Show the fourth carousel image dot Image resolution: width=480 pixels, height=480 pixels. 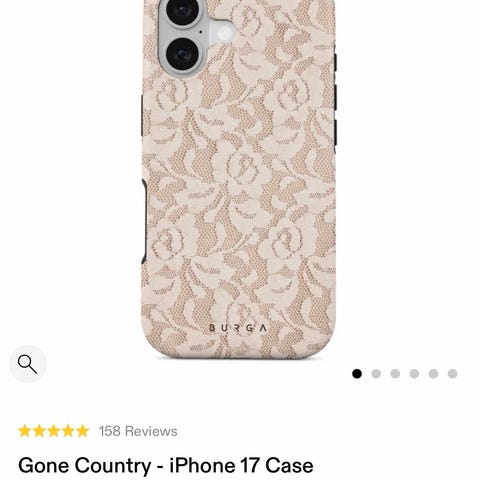pyautogui.click(x=414, y=374)
